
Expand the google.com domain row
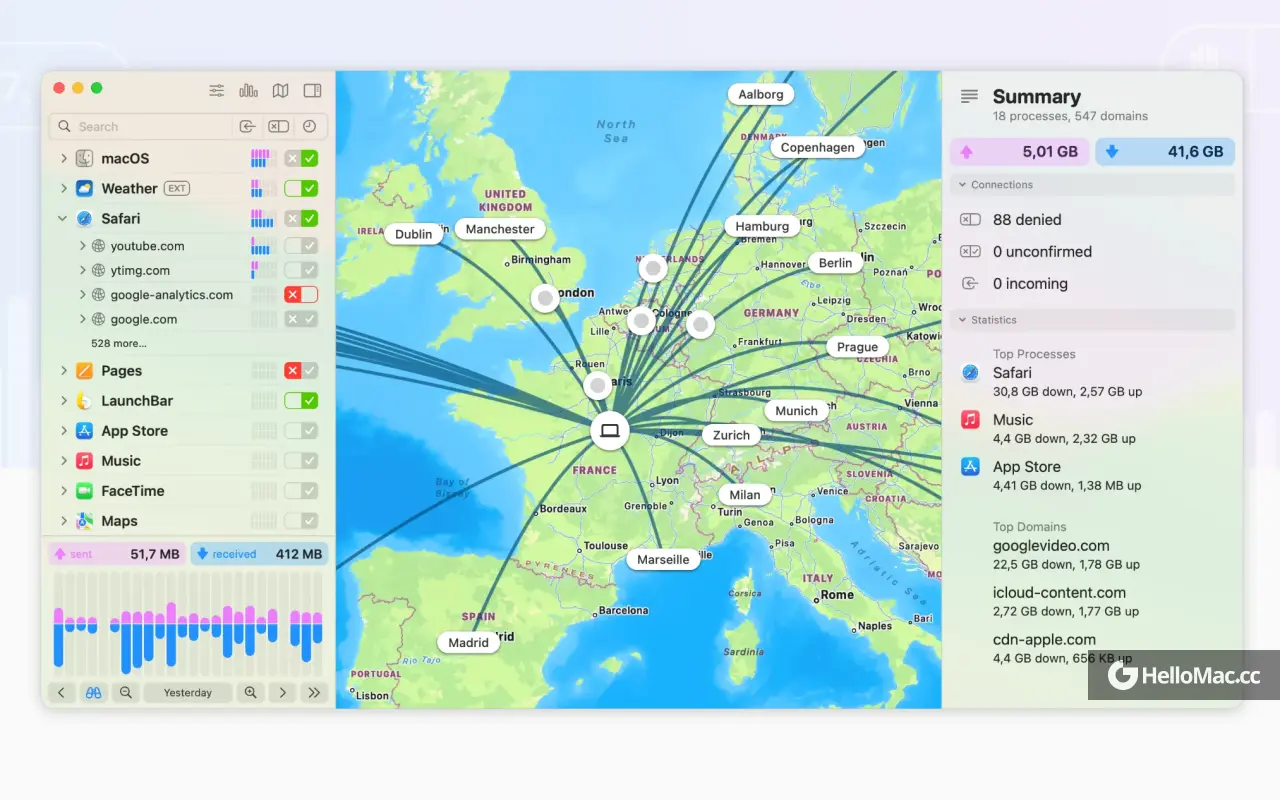82,320
